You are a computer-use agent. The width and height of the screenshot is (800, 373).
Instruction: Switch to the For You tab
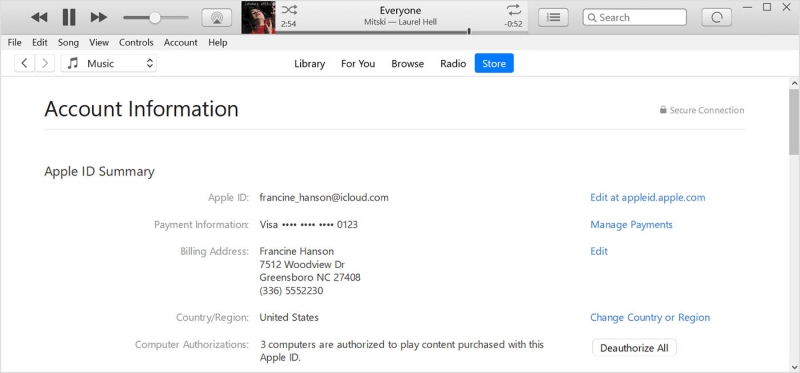point(358,64)
